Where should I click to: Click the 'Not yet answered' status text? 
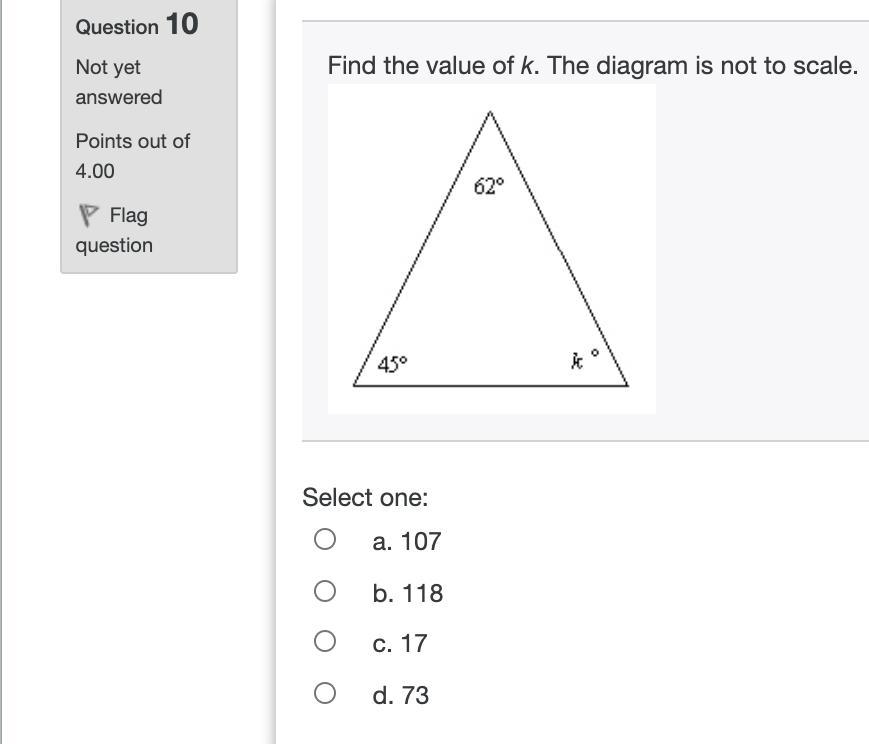(x=118, y=82)
